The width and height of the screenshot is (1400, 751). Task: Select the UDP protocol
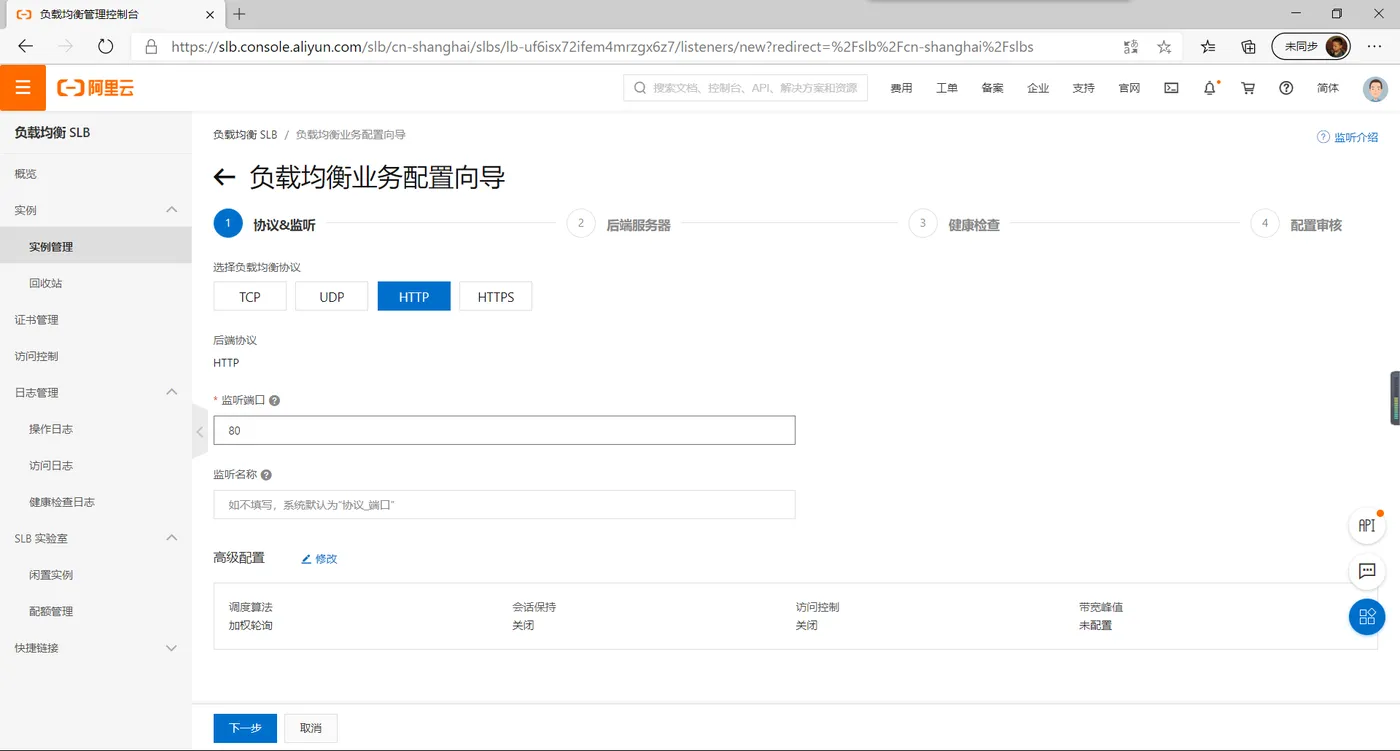click(x=332, y=297)
